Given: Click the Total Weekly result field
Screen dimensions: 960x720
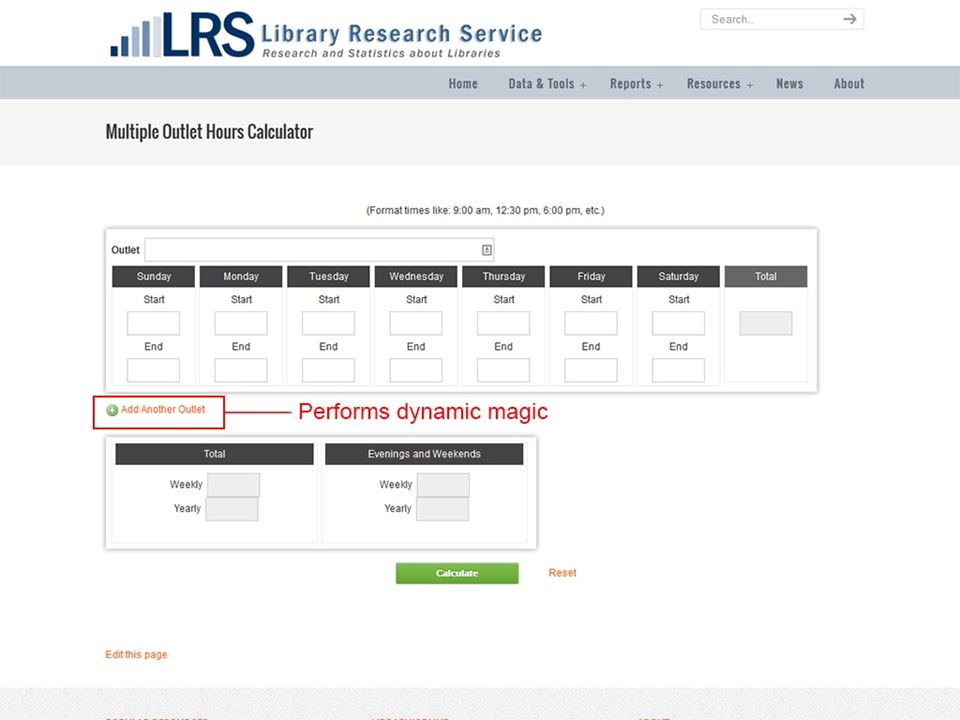Looking at the screenshot, I should (x=233, y=485).
